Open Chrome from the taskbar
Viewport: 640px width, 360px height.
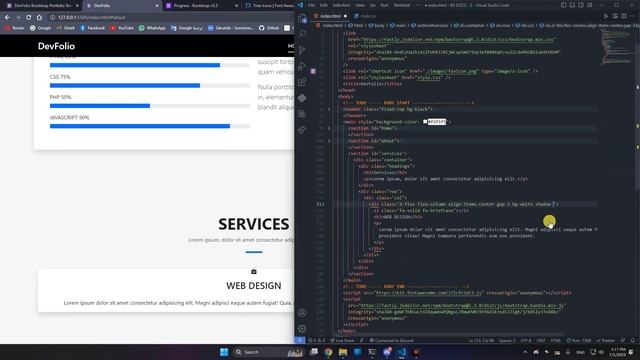[328, 352]
